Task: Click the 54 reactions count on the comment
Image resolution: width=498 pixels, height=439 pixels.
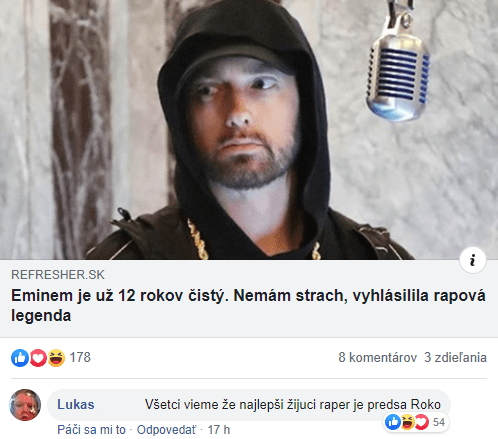Action: 439,422
